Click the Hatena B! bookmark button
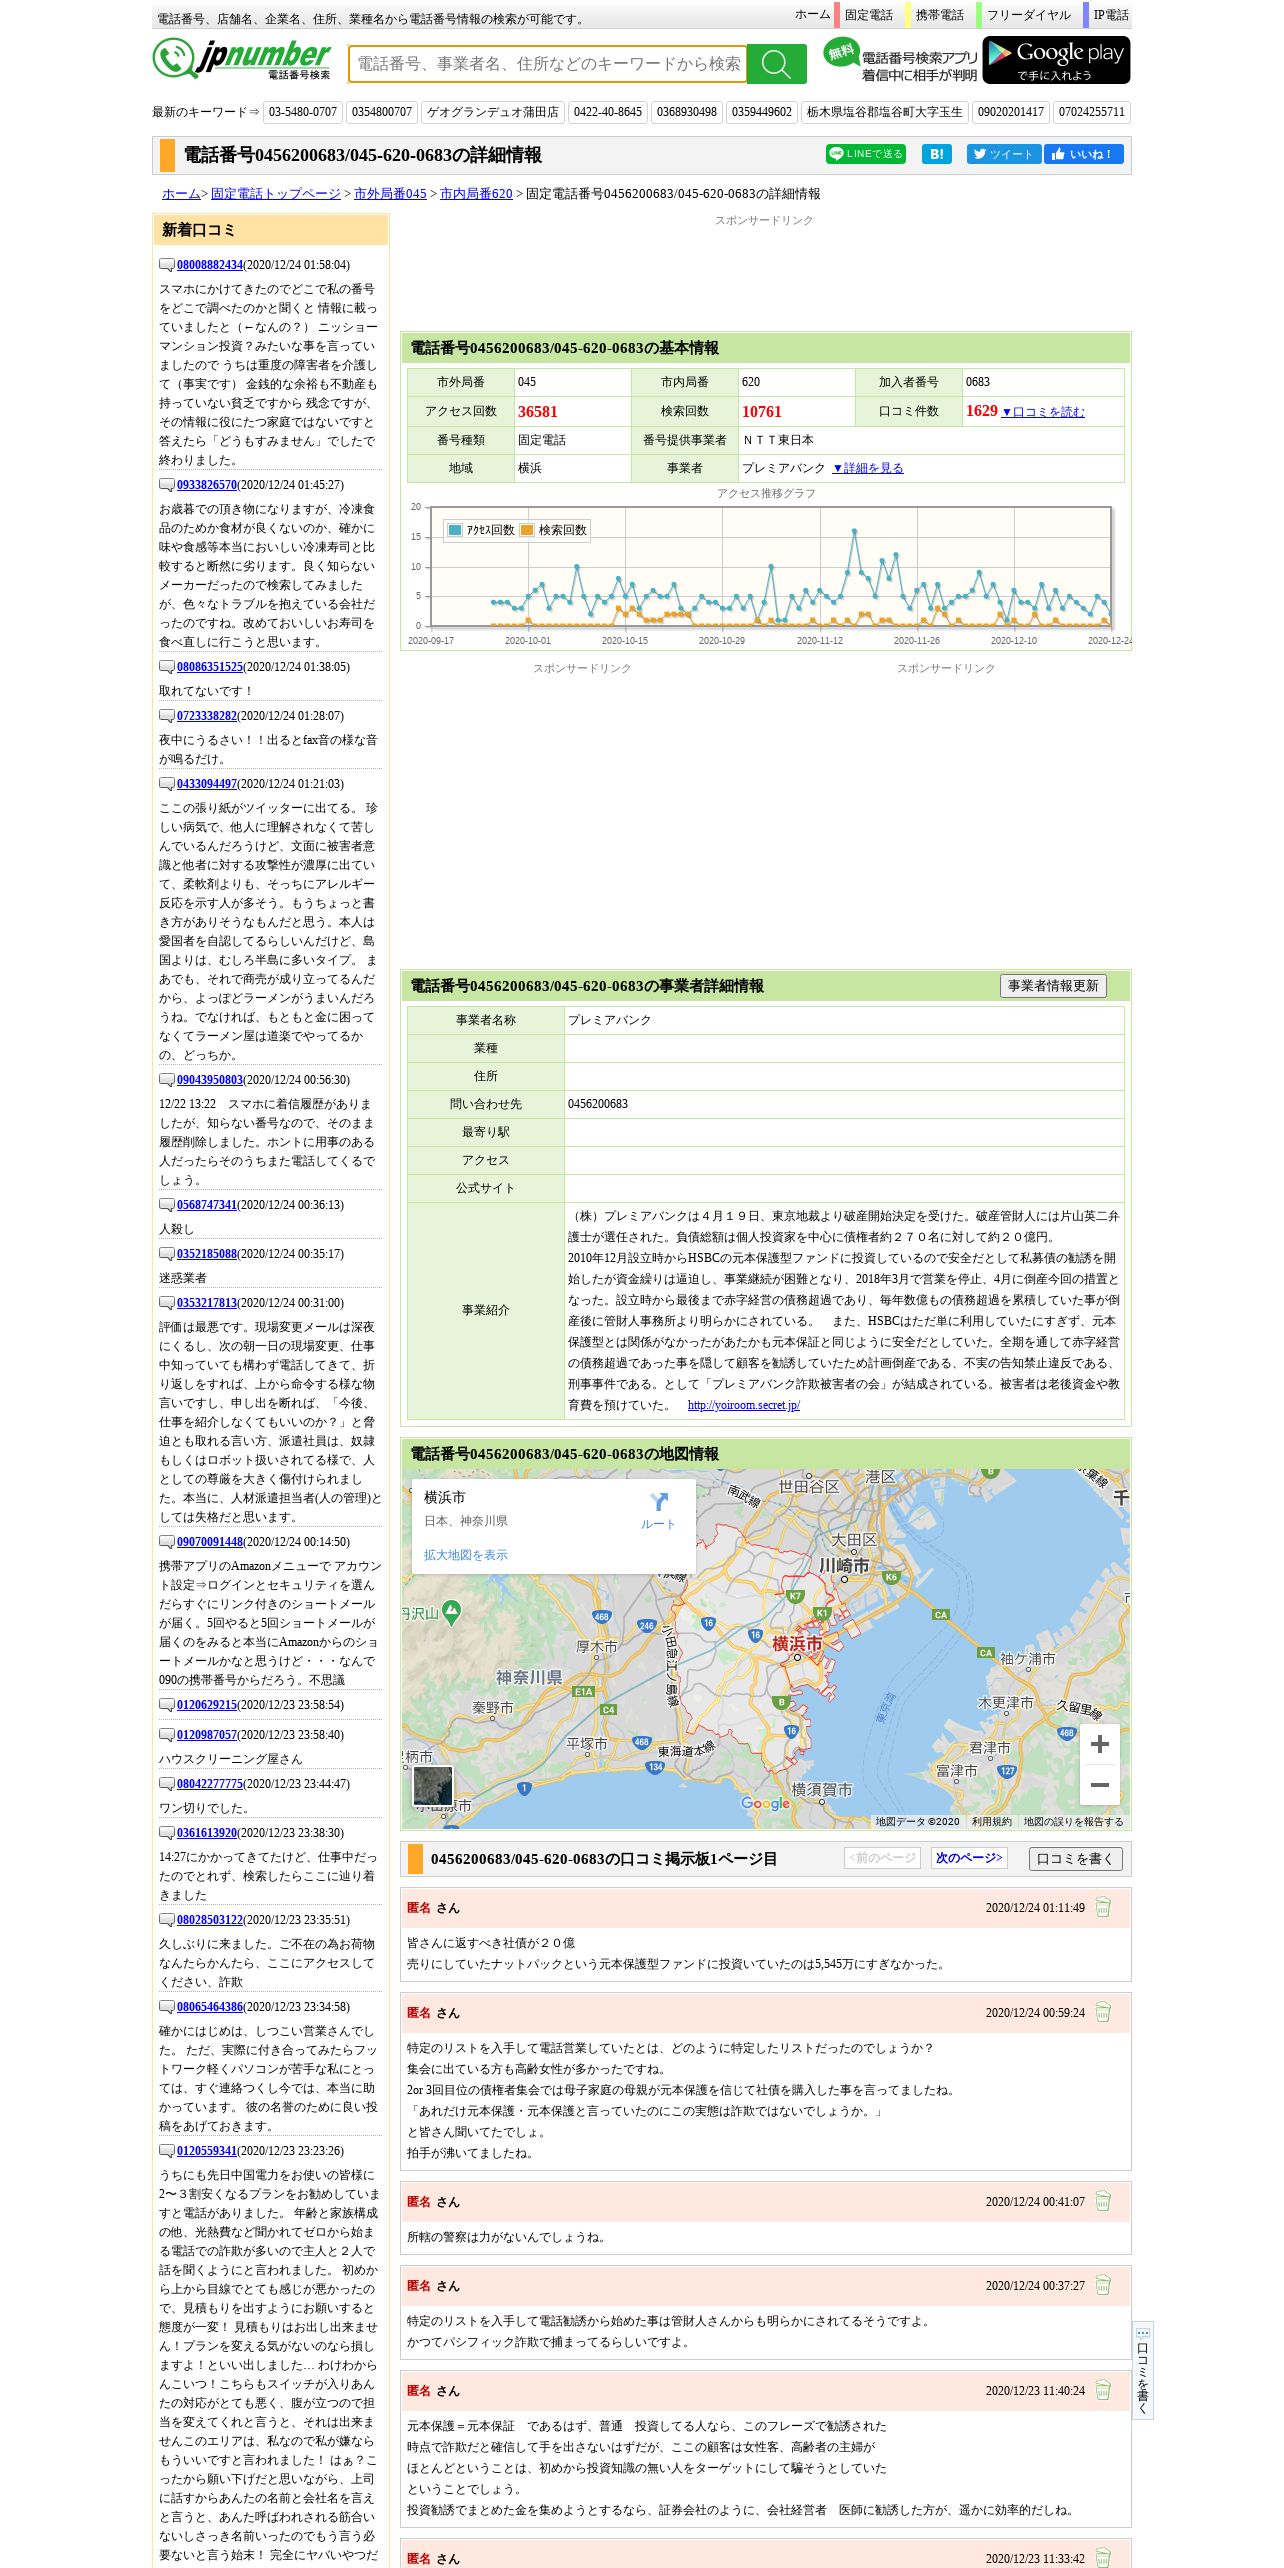The width and height of the screenshot is (1284, 2568). coord(936,154)
